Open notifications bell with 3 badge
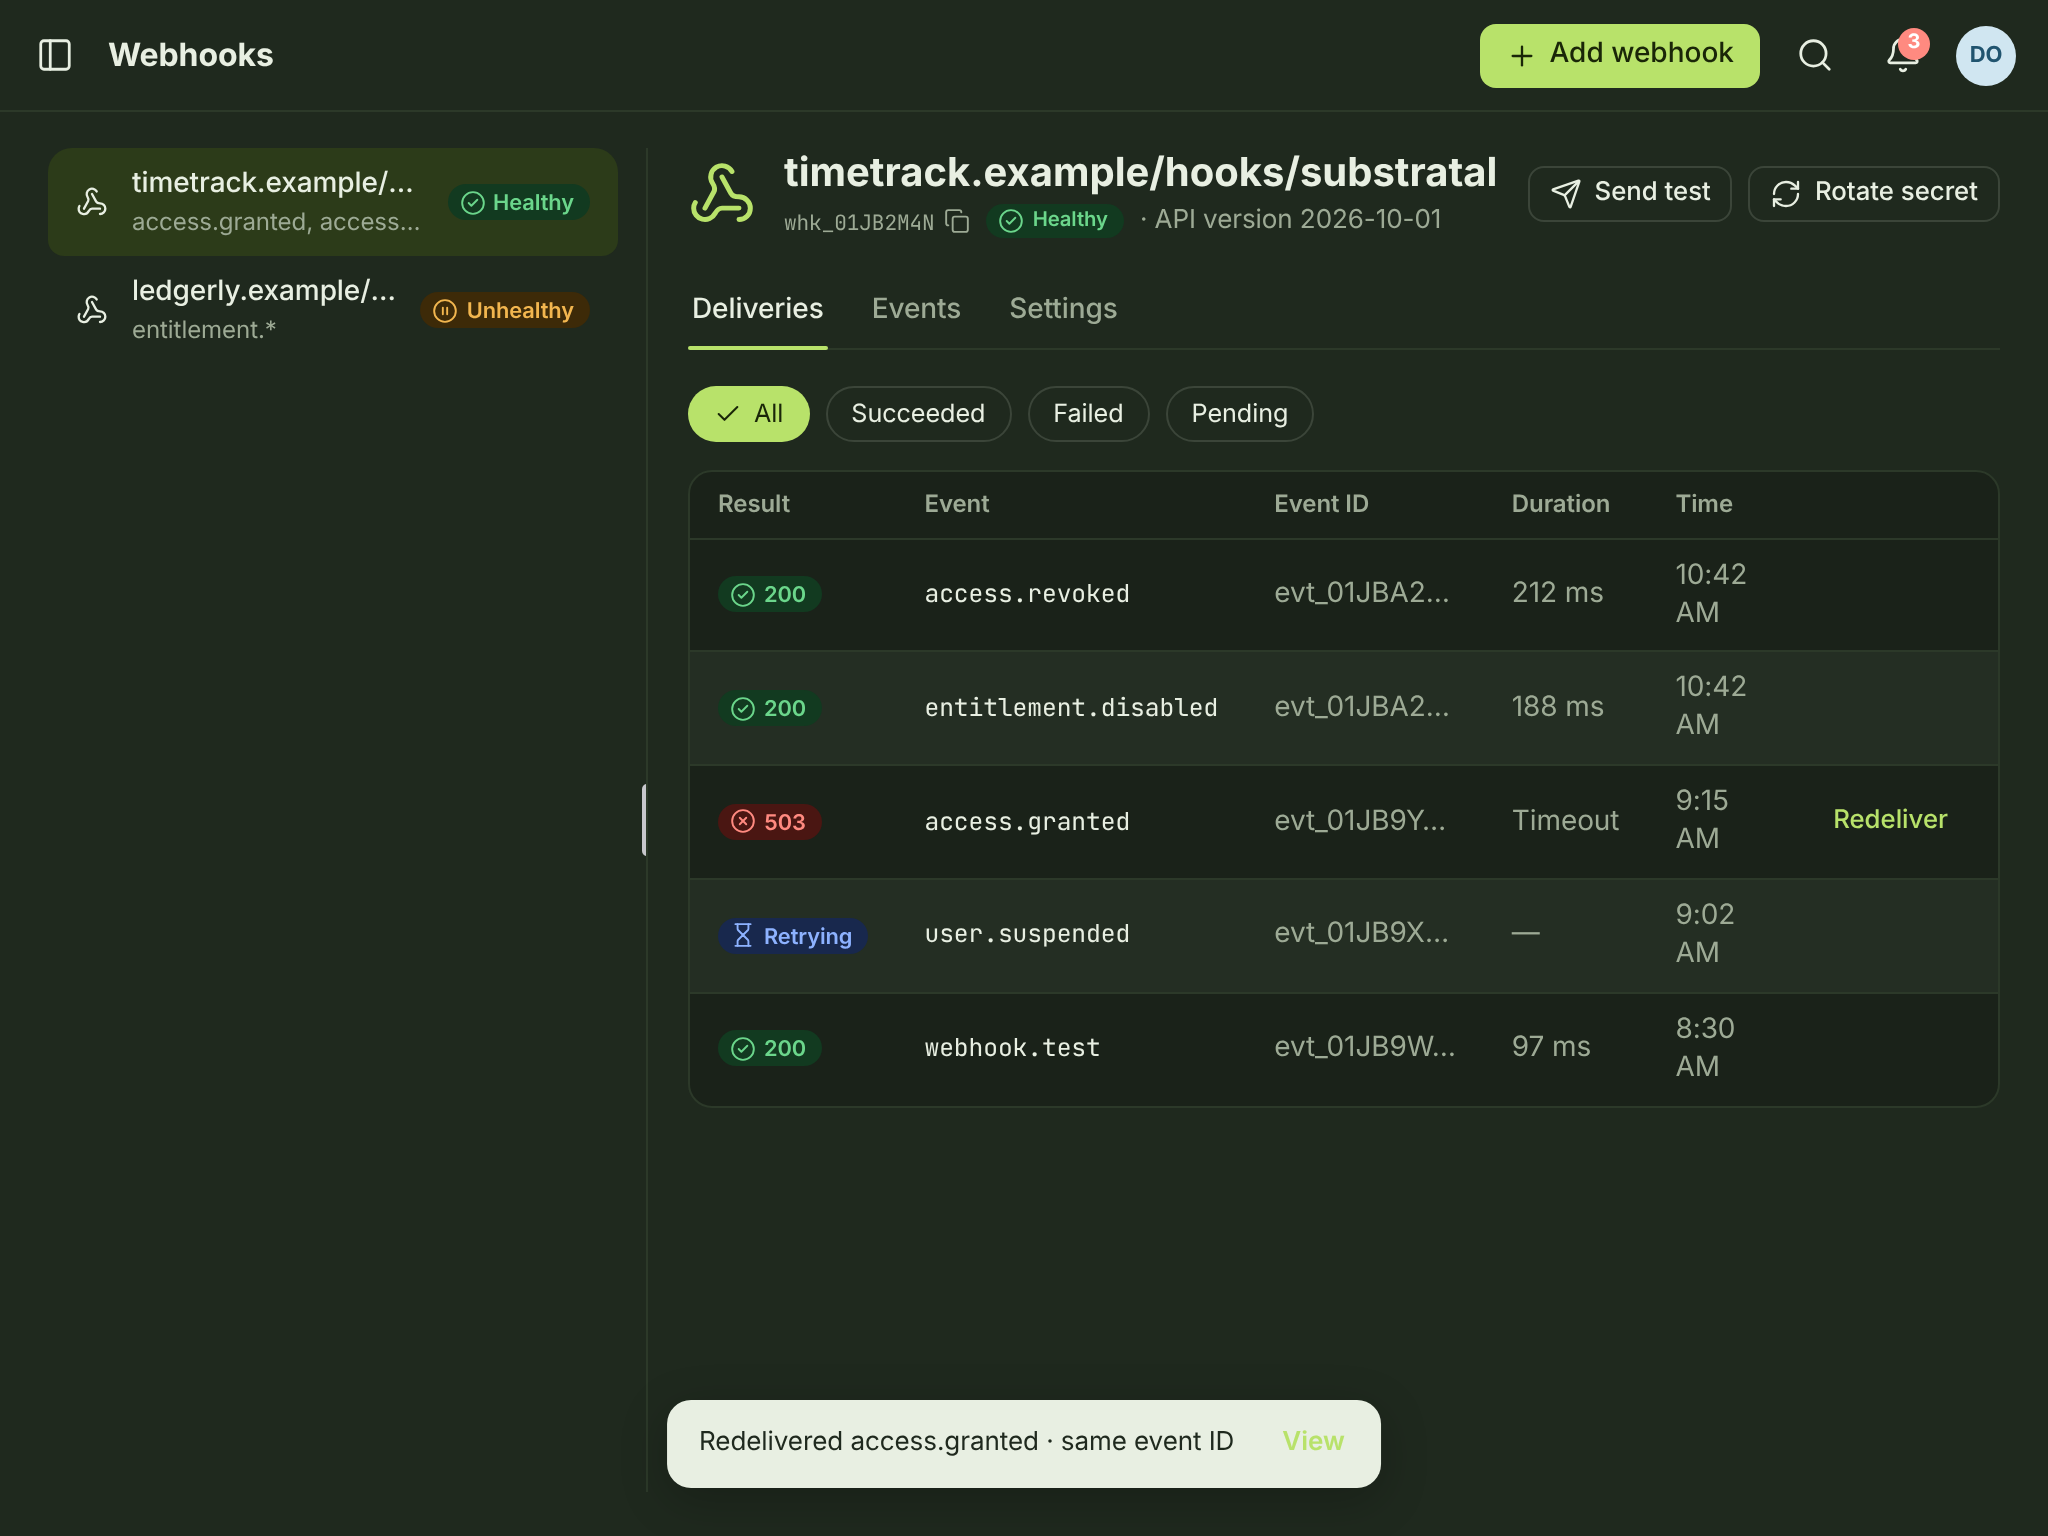The image size is (2048, 1536). pos(1903,55)
